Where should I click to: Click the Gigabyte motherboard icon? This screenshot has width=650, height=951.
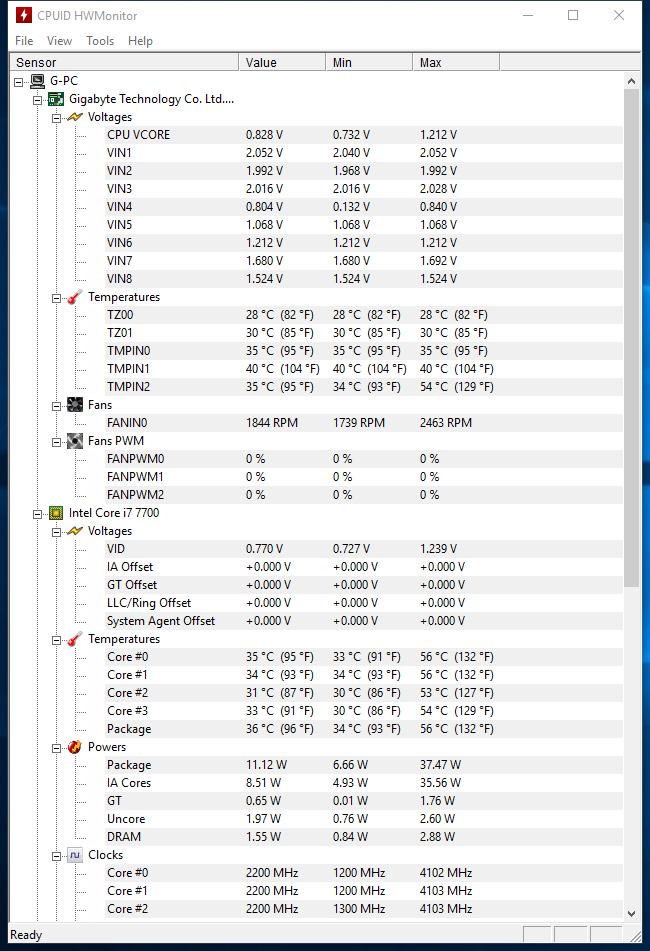point(56,99)
